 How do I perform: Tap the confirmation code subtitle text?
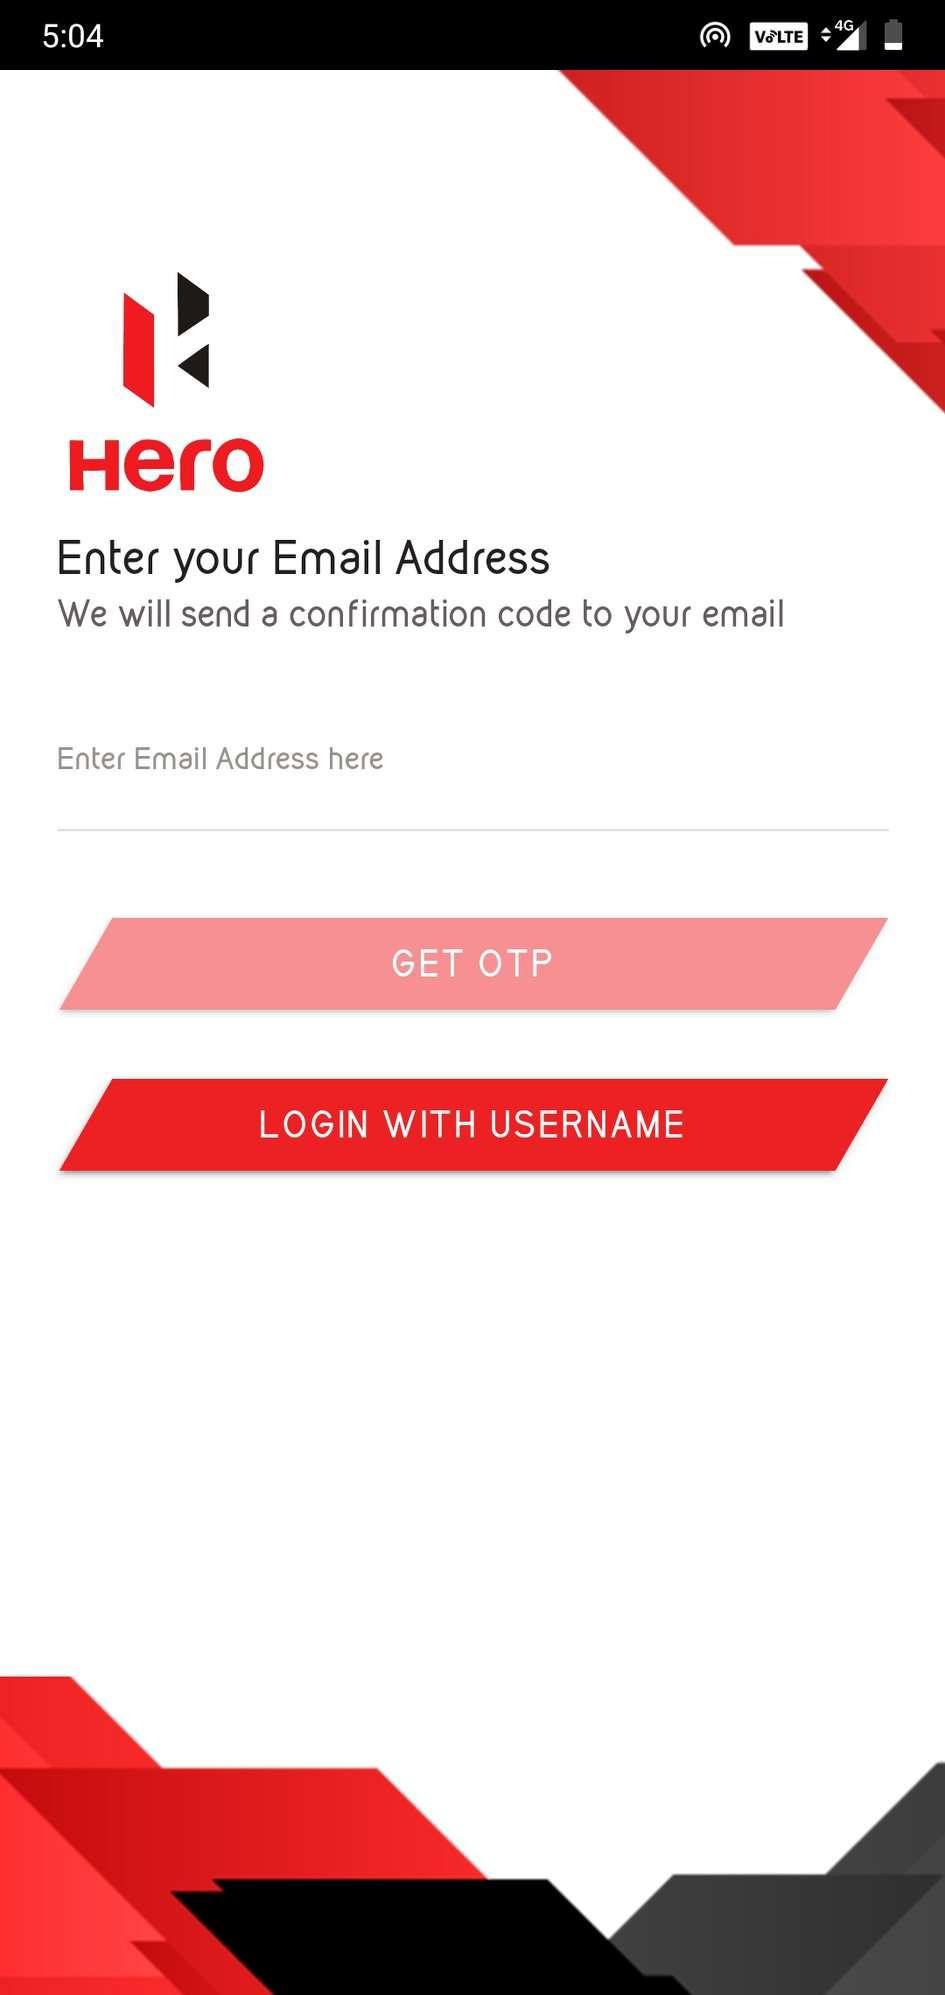tap(420, 614)
